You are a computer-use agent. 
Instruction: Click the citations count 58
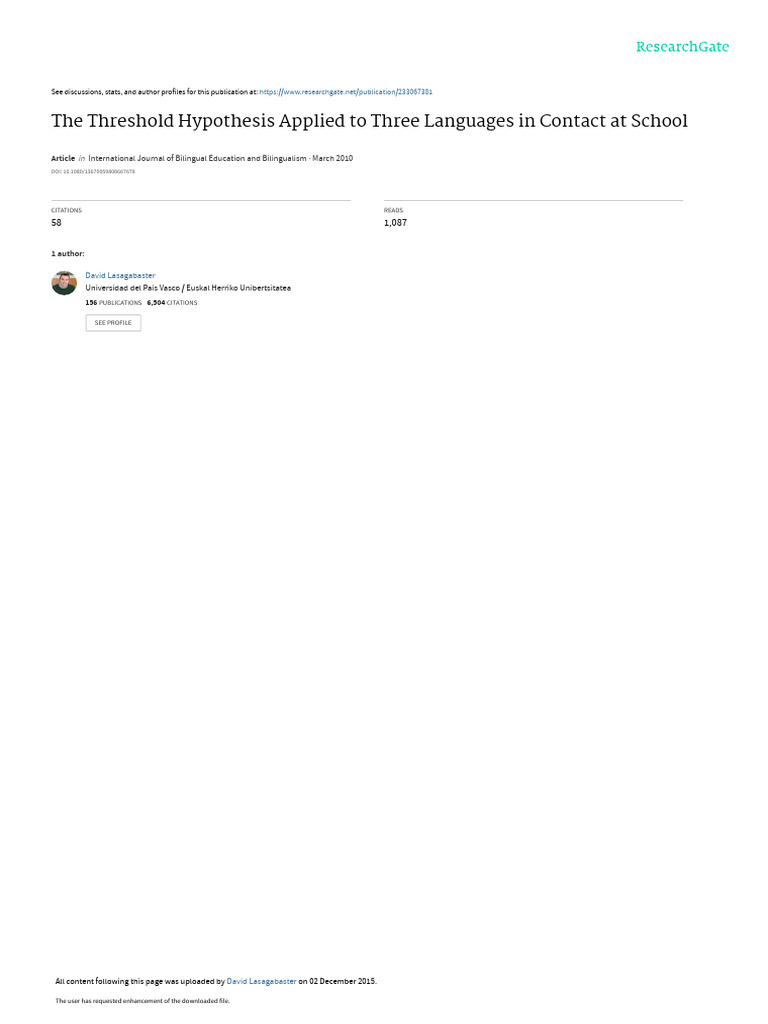tap(56, 223)
